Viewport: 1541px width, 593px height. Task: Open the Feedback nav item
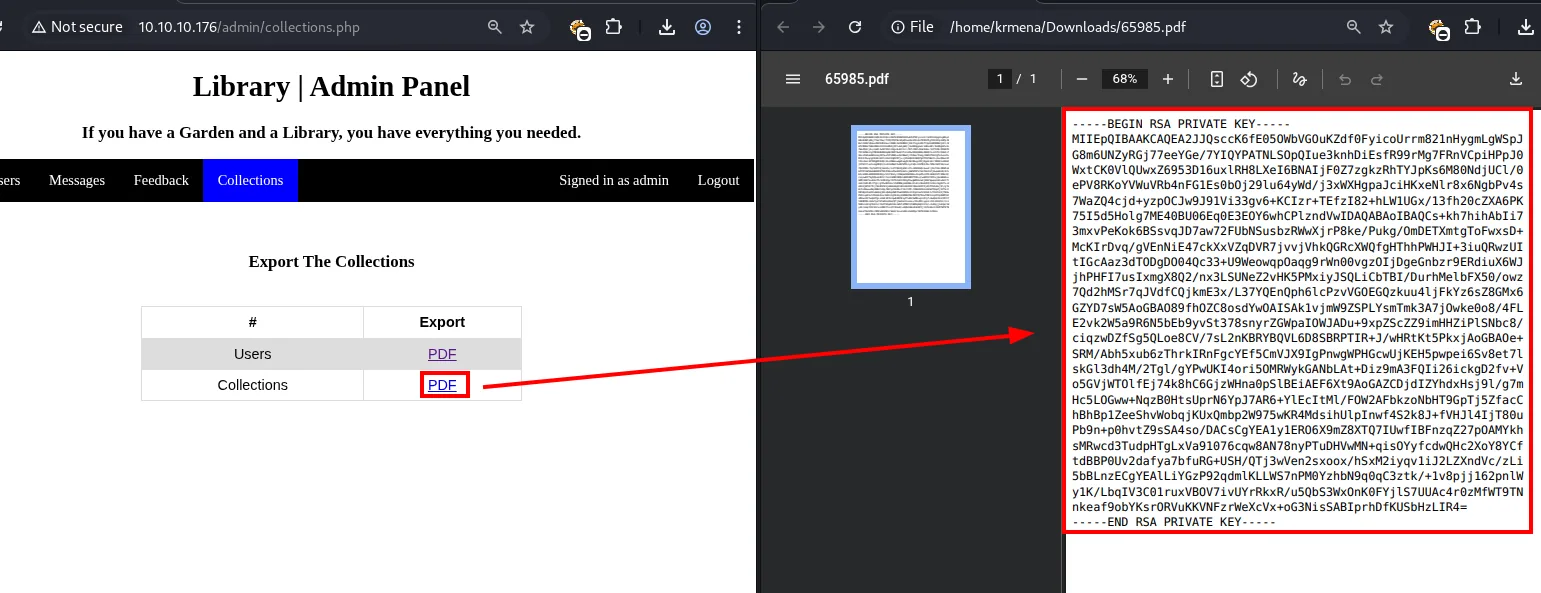(161, 180)
